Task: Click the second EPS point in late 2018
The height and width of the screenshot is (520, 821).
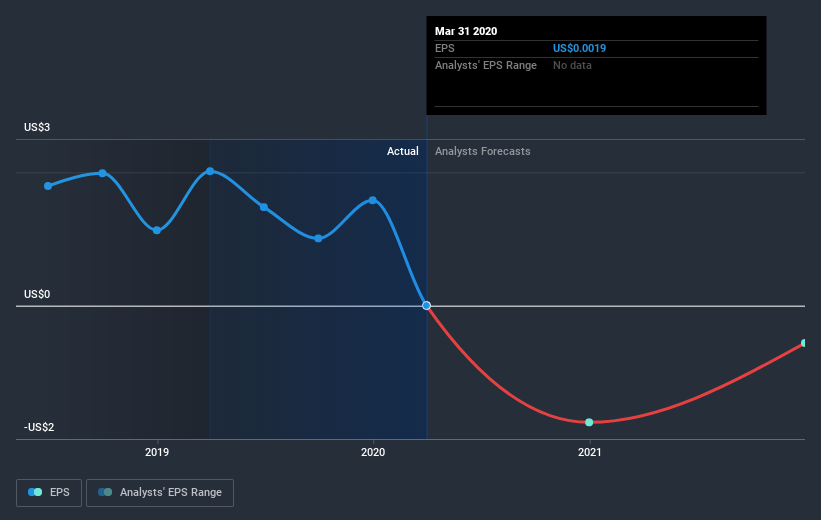Action: pyautogui.click(x=103, y=173)
